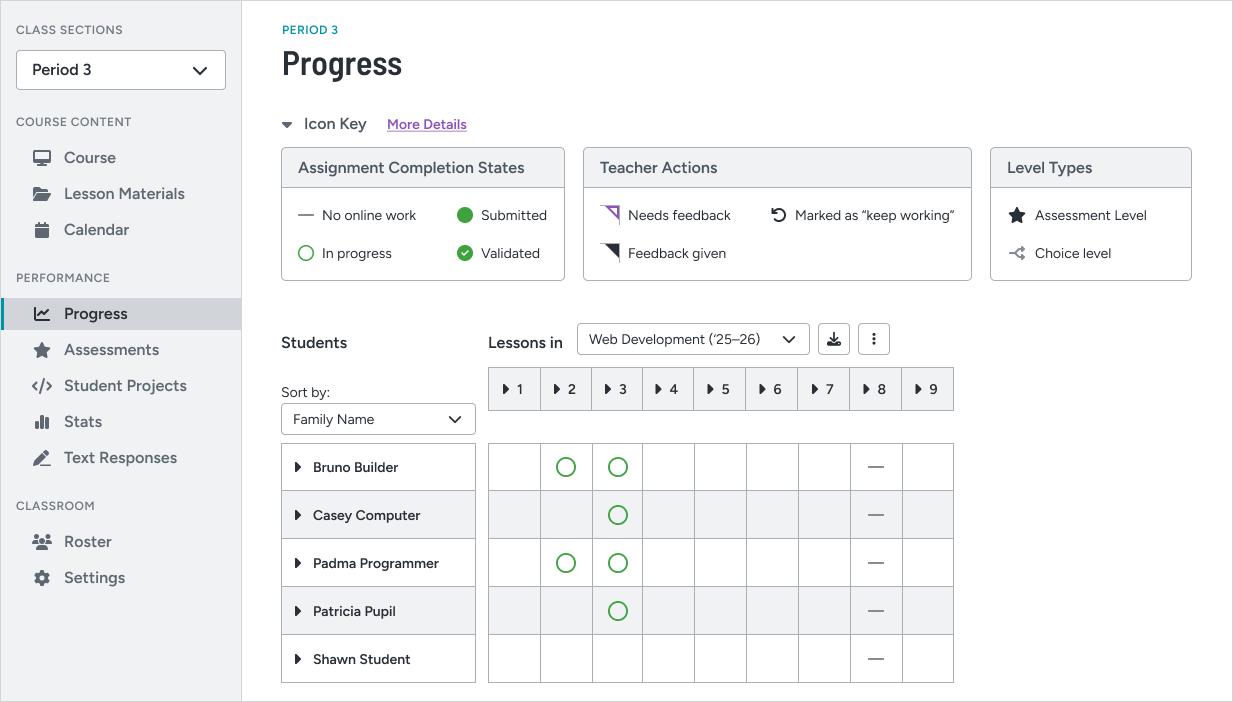This screenshot has height=702, width=1233.
Task: Open the three-dot more options menu
Action: coord(874,339)
